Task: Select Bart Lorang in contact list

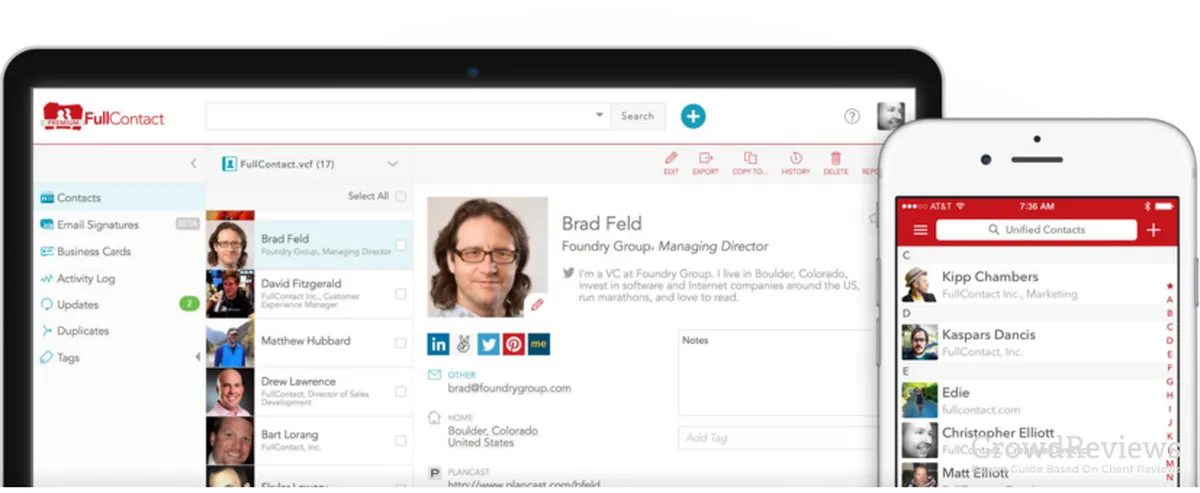Action: pyautogui.click(x=309, y=440)
